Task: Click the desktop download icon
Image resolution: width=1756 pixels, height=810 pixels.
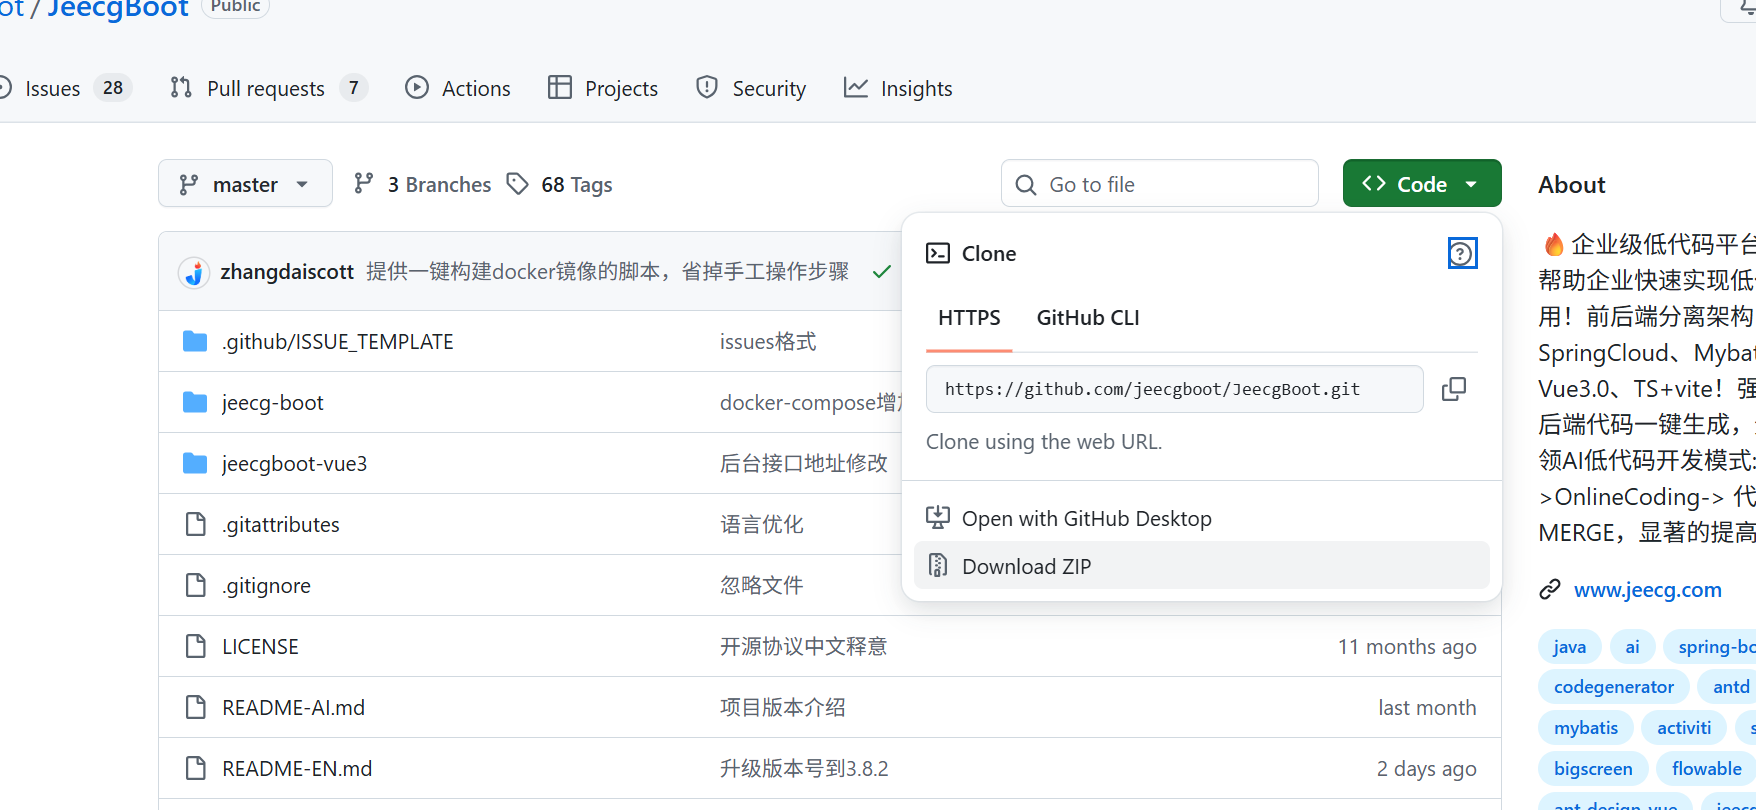Action: 938,518
